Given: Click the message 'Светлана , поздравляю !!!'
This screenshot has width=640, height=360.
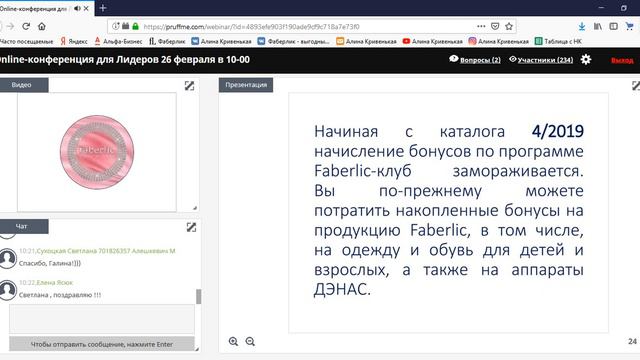Looking at the screenshot, I should coord(60,295).
